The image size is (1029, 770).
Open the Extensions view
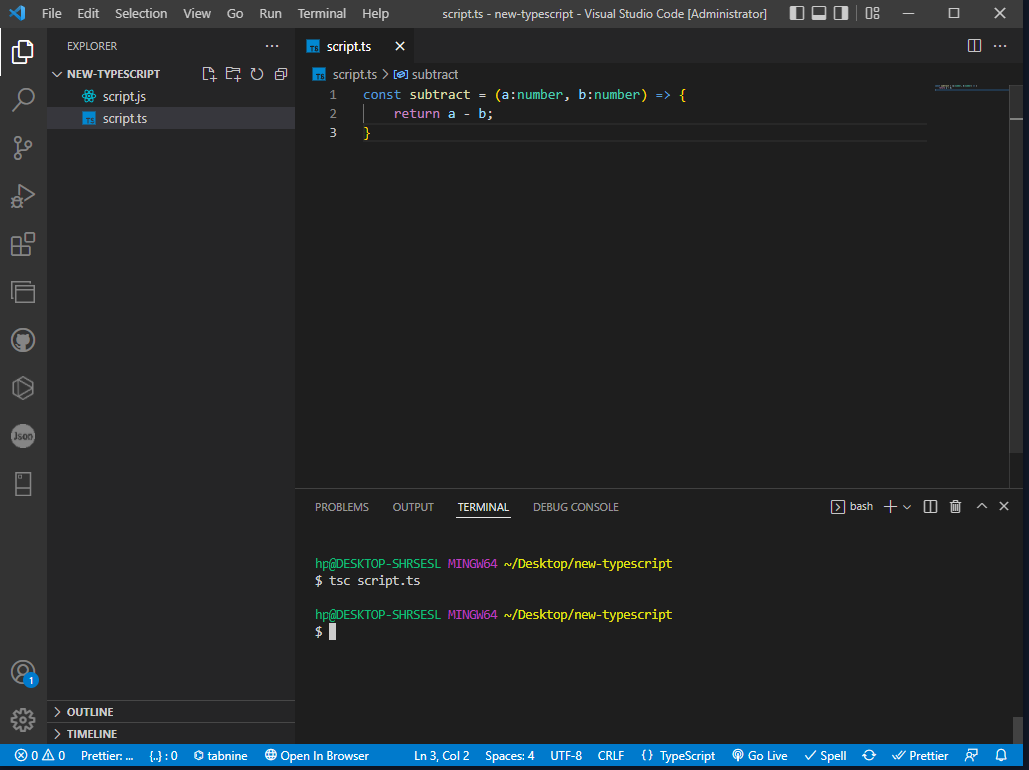[23, 244]
